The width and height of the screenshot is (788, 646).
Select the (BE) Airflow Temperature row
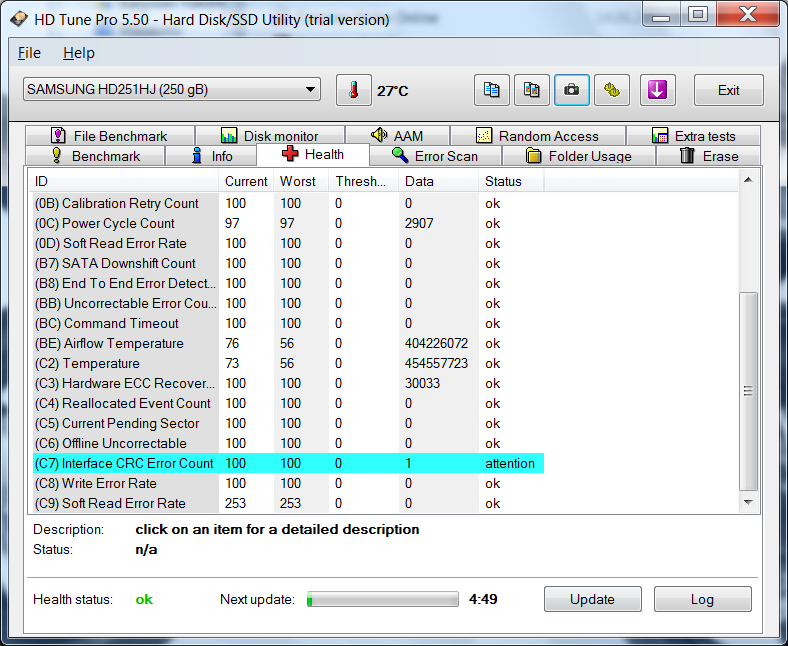[x=288, y=343]
